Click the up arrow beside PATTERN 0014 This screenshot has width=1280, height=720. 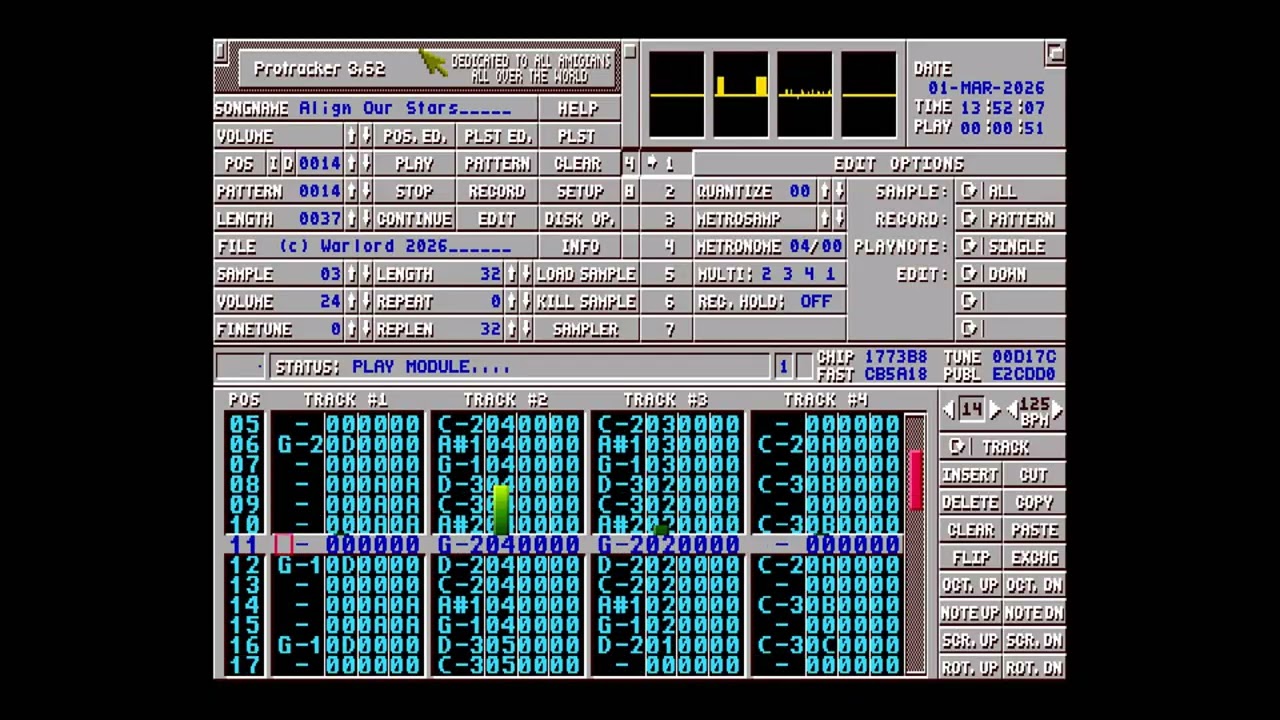351,191
